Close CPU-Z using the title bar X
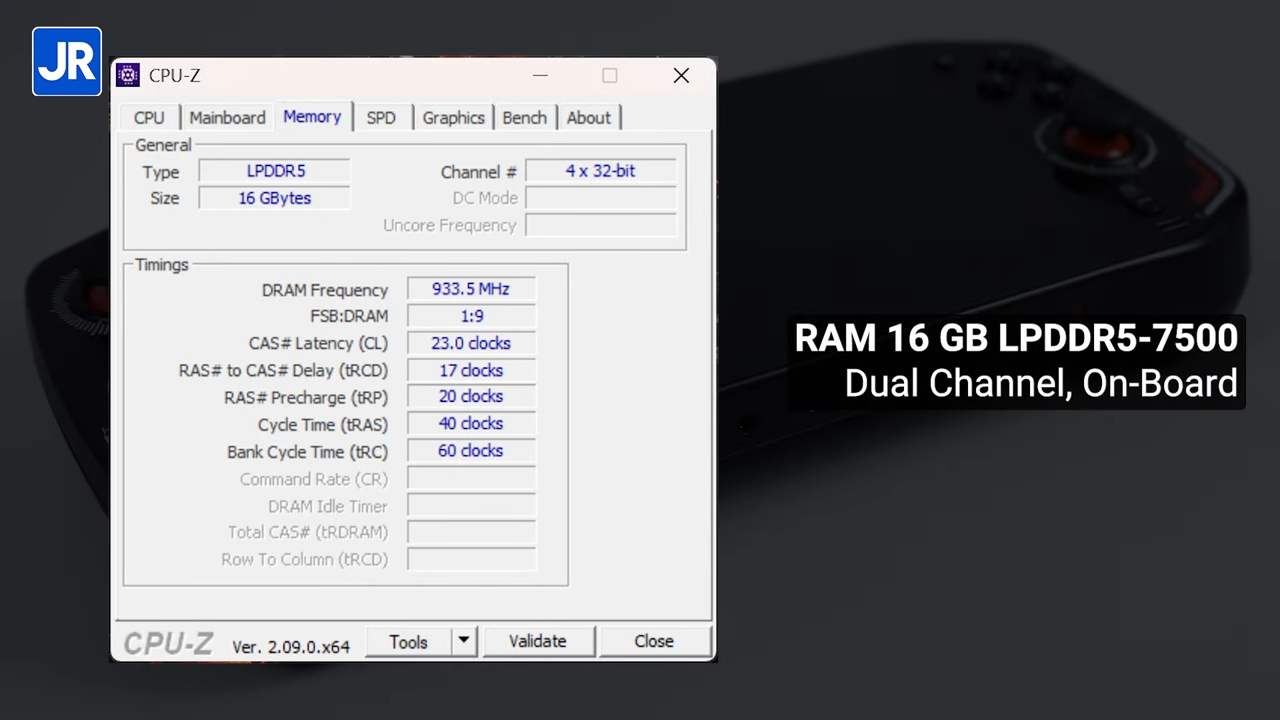The image size is (1280, 720). 681,76
